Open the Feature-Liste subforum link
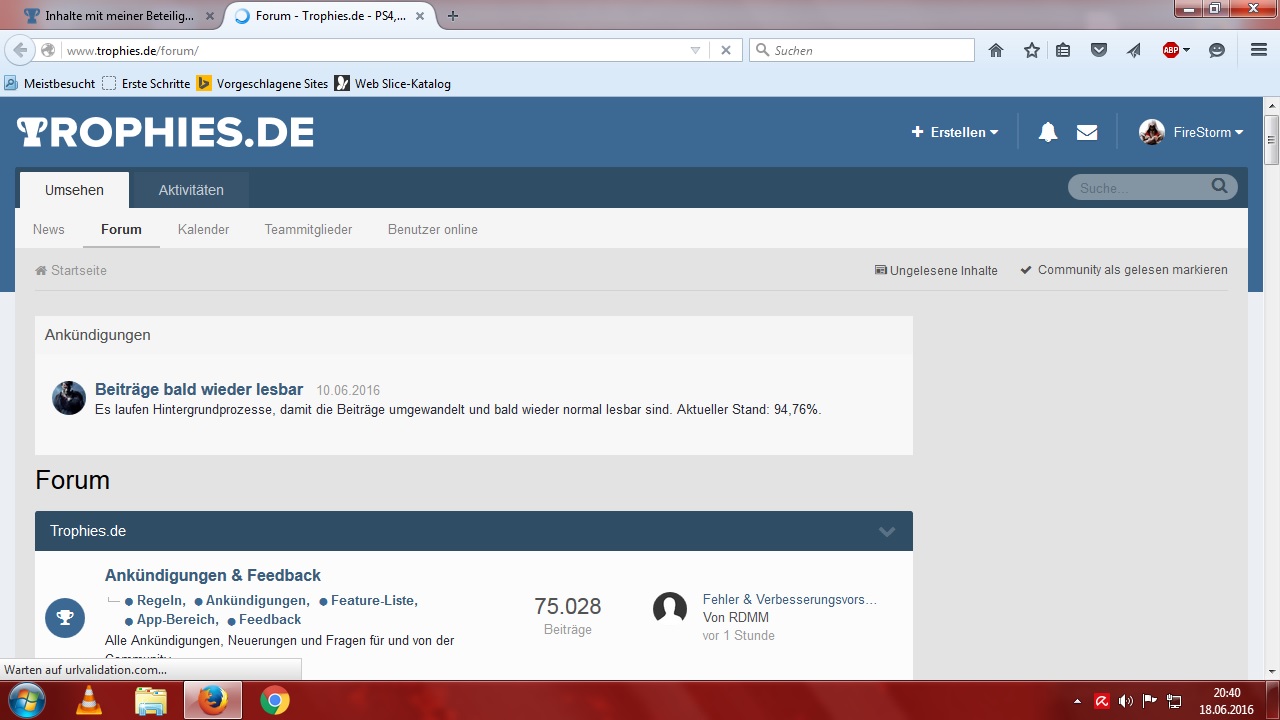The height and width of the screenshot is (720, 1280). [372, 600]
